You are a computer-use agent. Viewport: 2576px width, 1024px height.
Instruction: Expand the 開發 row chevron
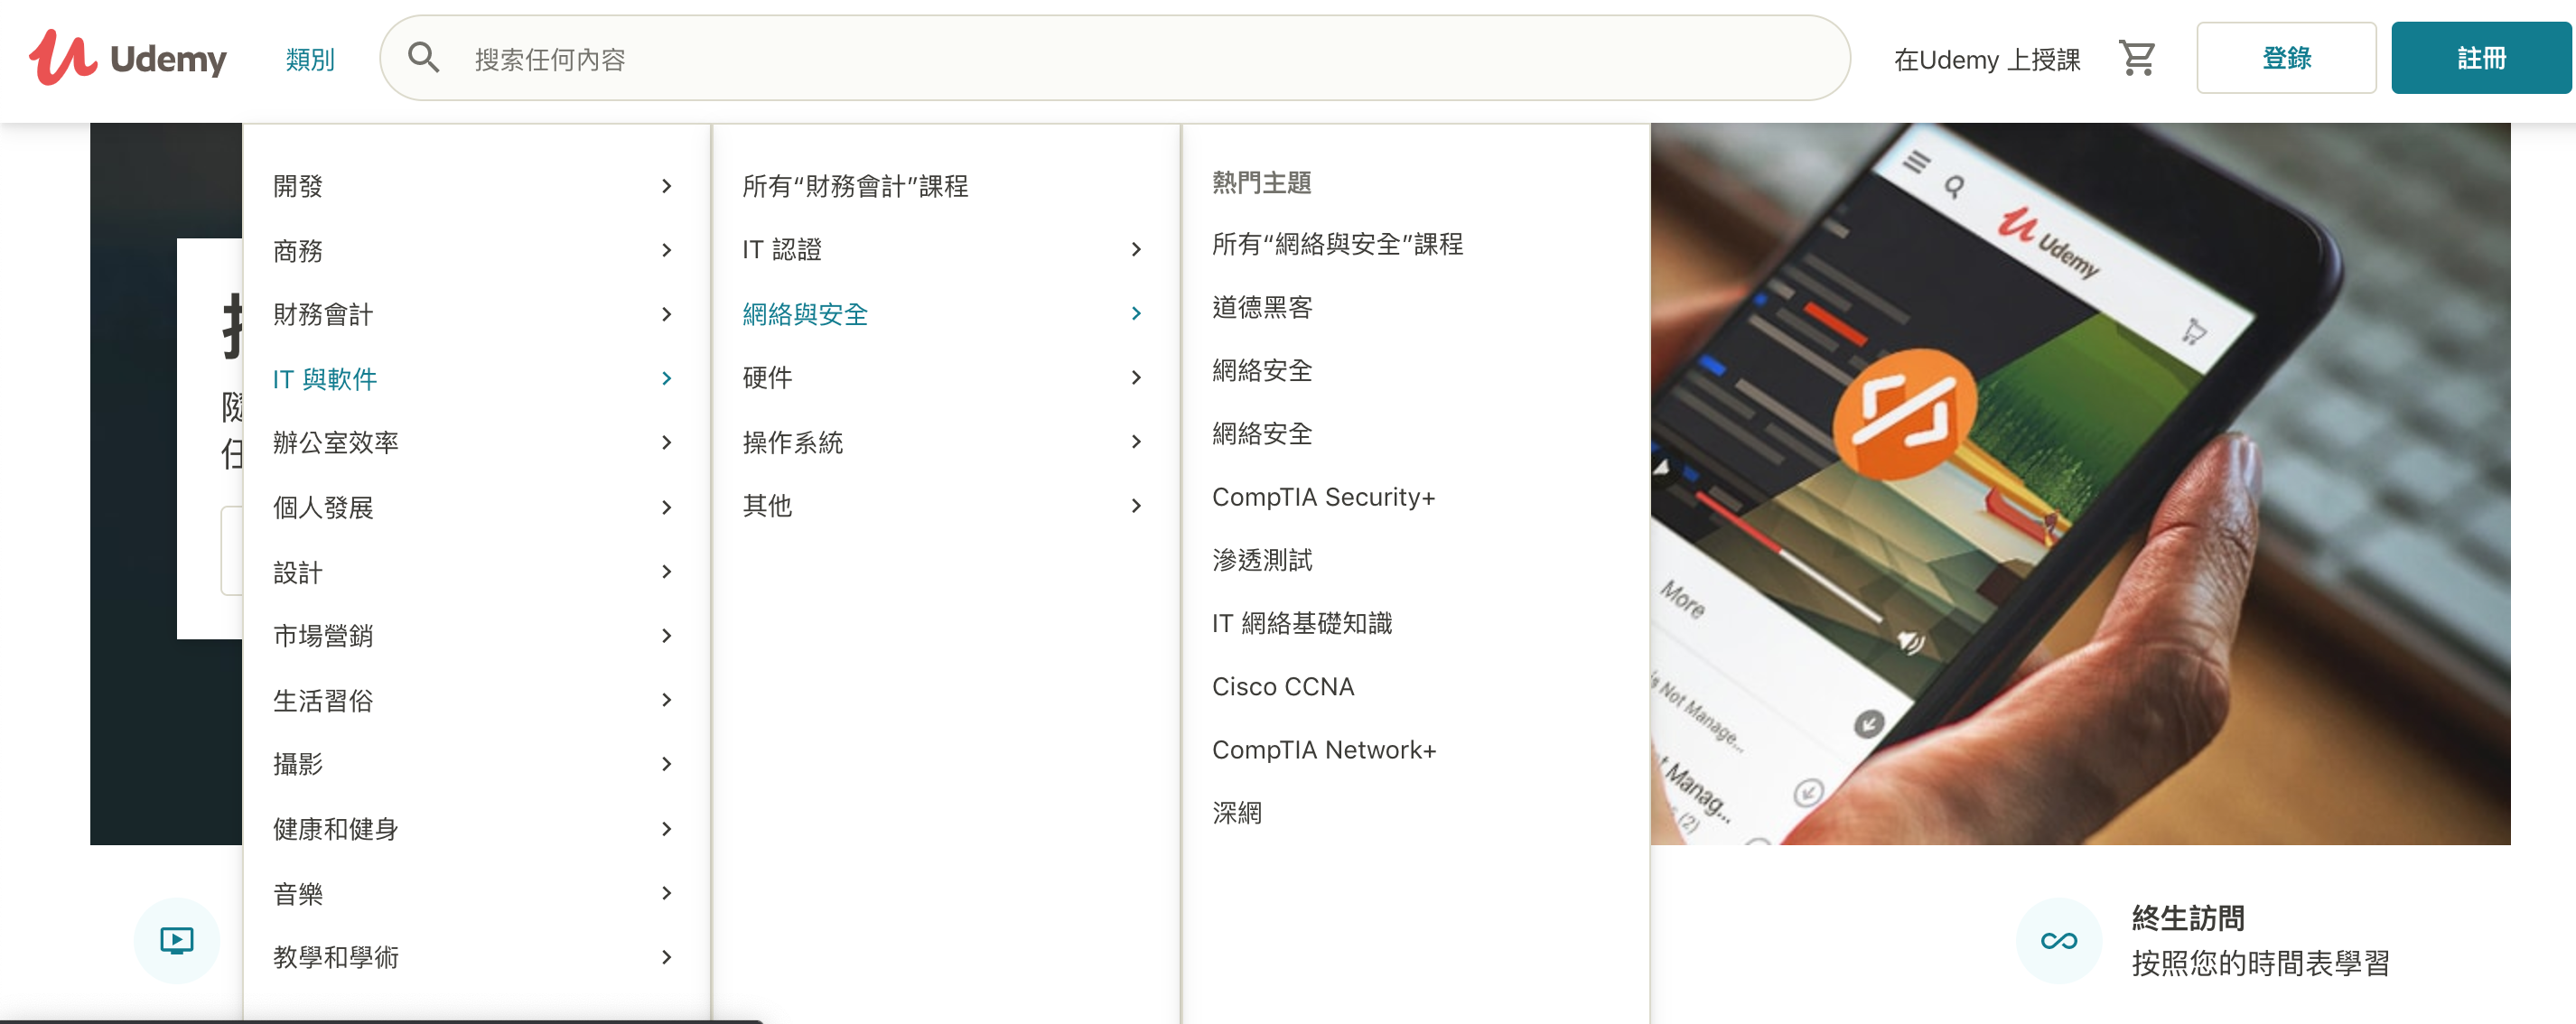coord(667,186)
